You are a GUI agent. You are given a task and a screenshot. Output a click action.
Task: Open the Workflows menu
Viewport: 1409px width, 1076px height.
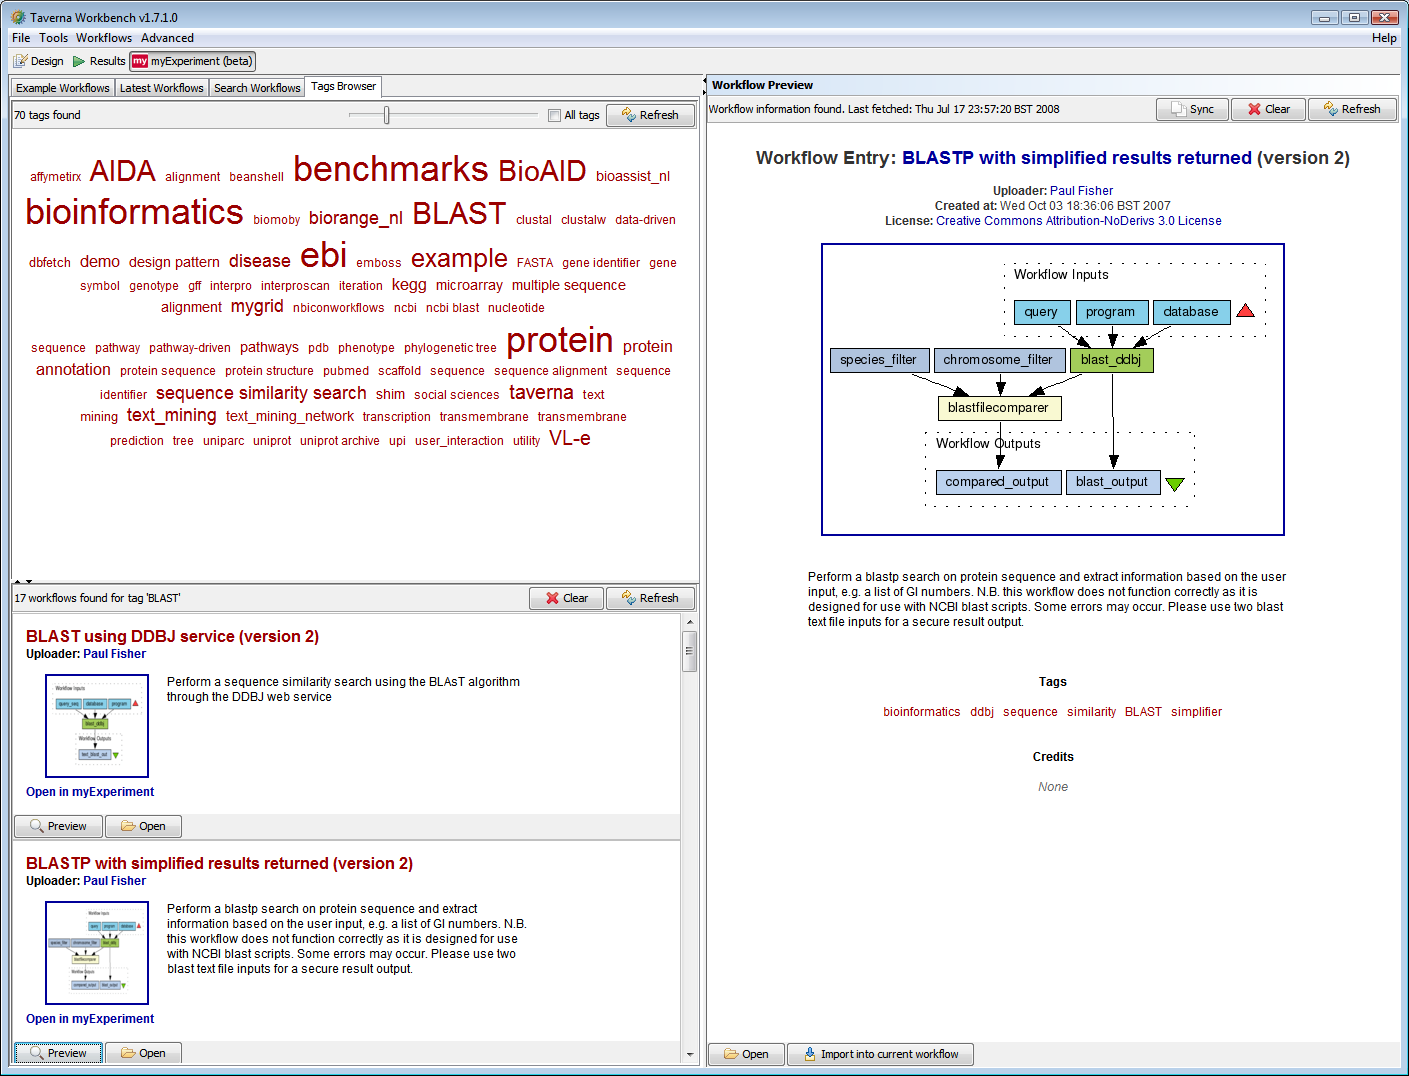(104, 38)
